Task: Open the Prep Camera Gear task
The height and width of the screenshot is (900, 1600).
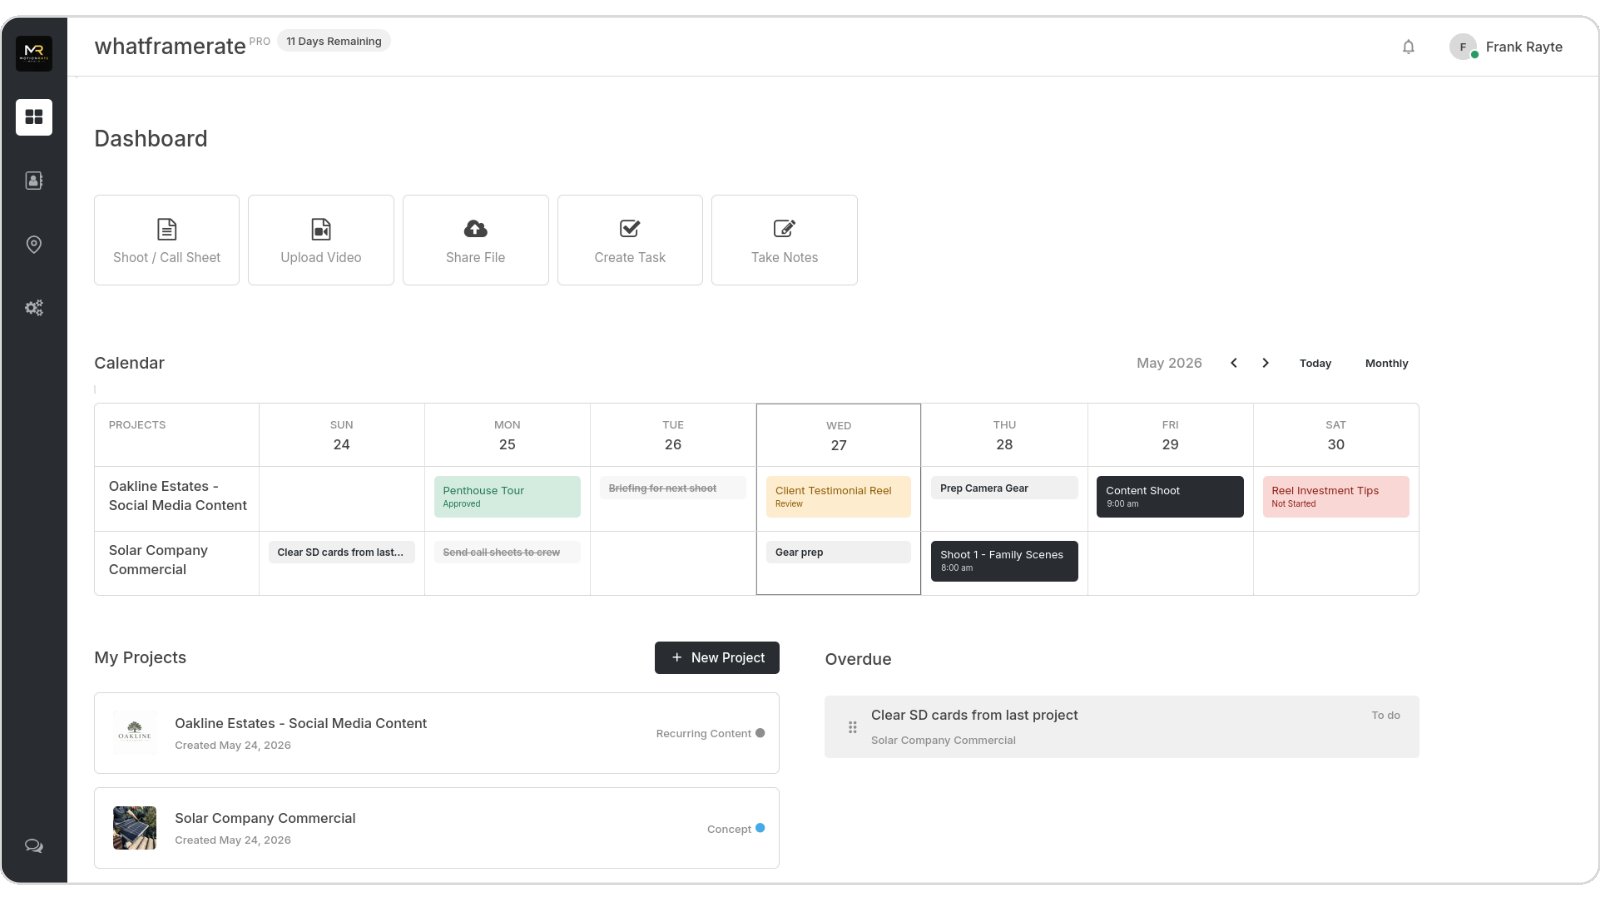Action: coord(1004,488)
